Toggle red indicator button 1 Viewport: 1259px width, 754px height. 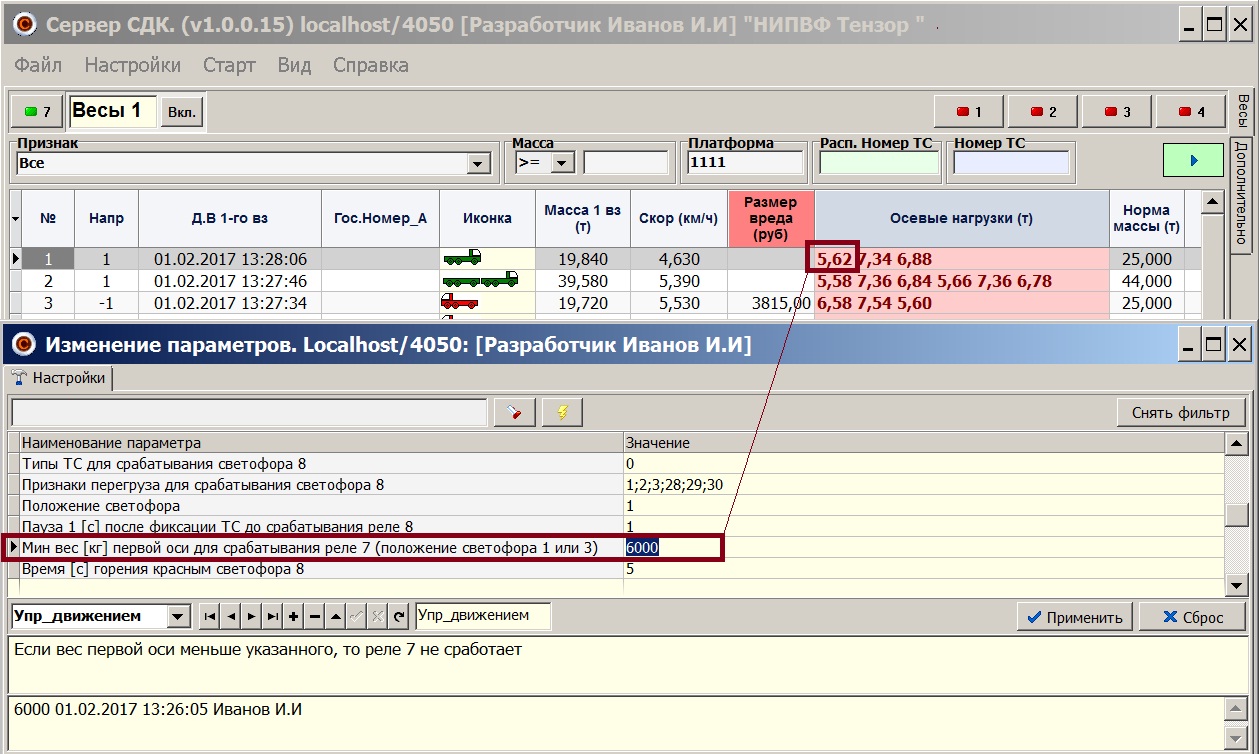(x=969, y=111)
